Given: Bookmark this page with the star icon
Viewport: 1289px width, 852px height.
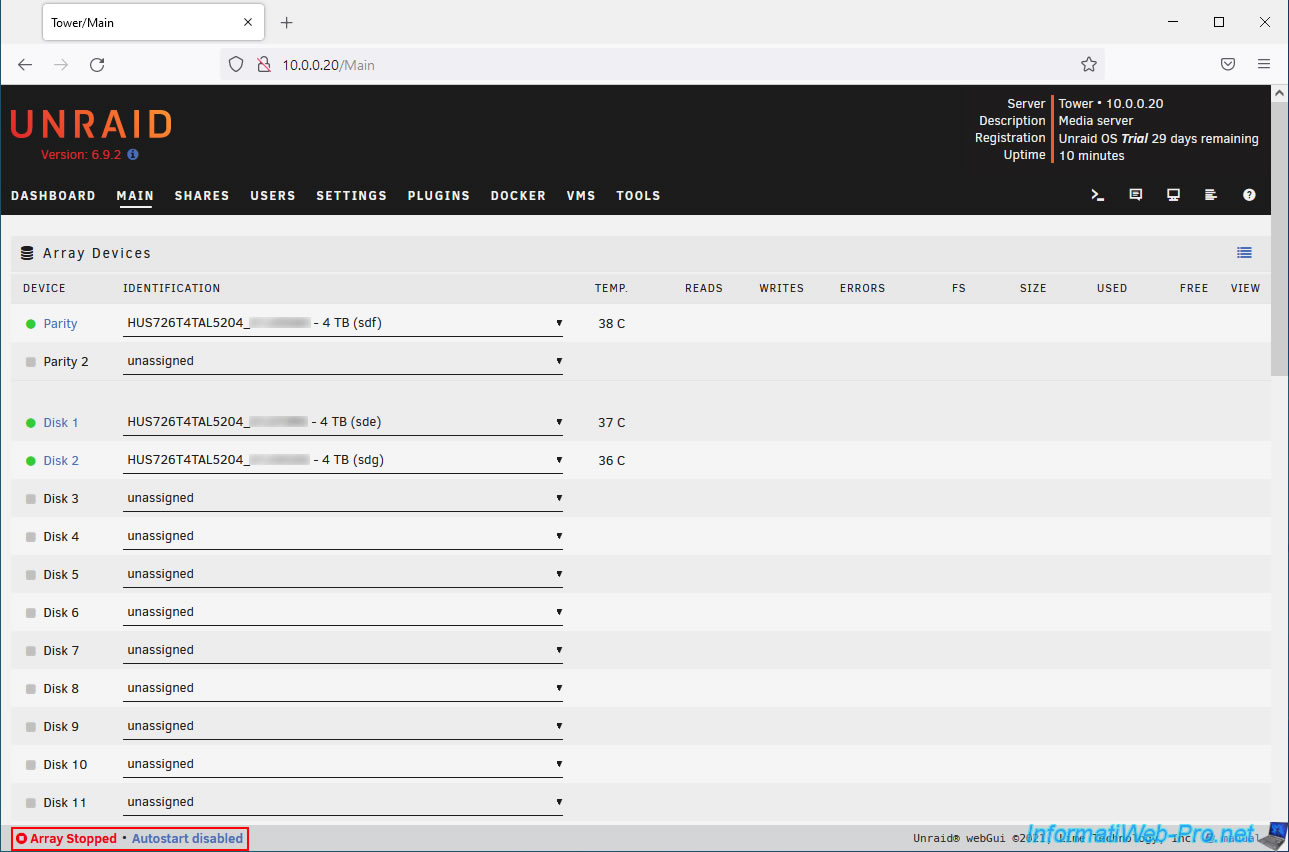Looking at the screenshot, I should [x=1089, y=65].
